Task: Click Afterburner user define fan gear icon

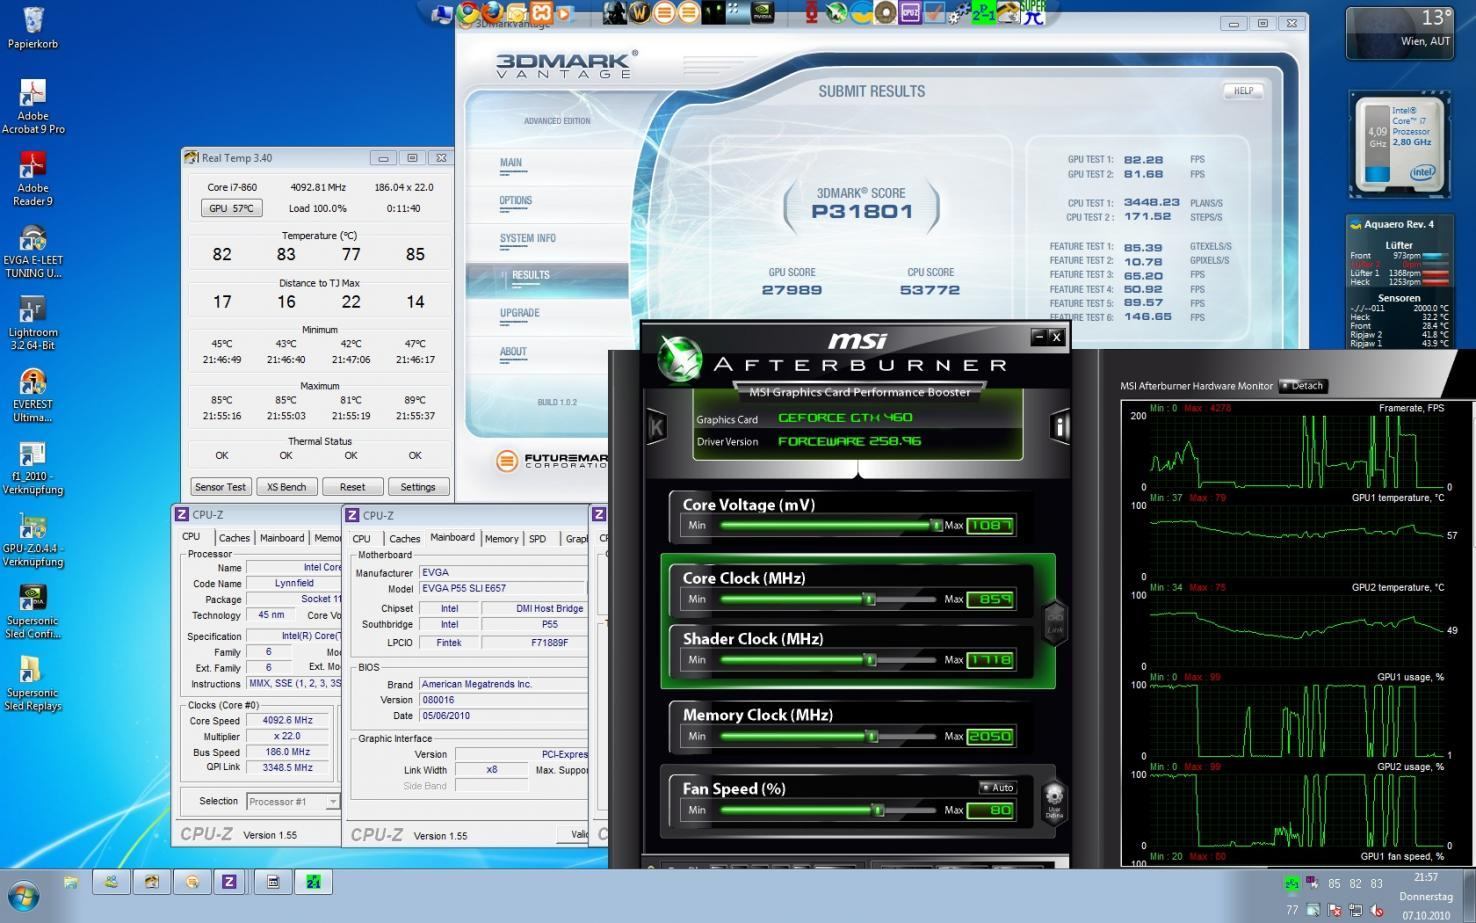Action: (x=1054, y=801)
